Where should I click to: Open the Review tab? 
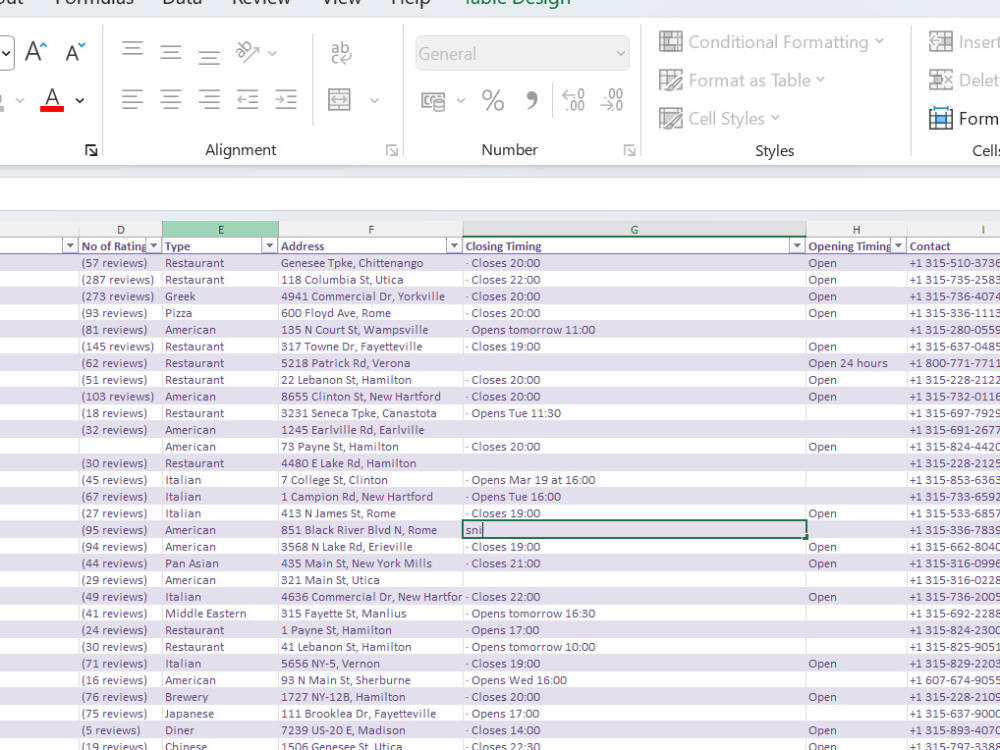[261, 3]
